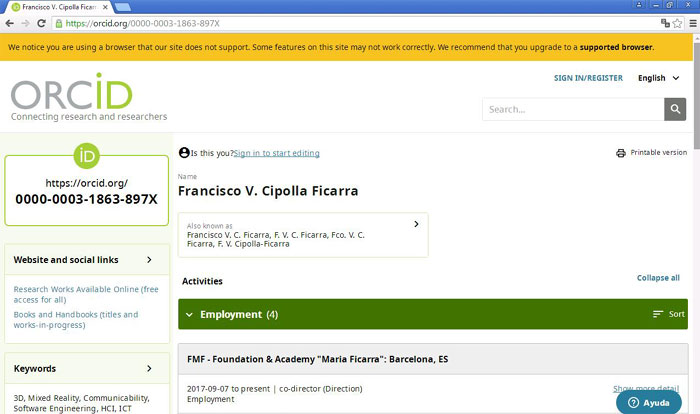This screenshot has height=414, width=700.
Task: Click the green padlock security icon
Action: (x=58, y=24)
